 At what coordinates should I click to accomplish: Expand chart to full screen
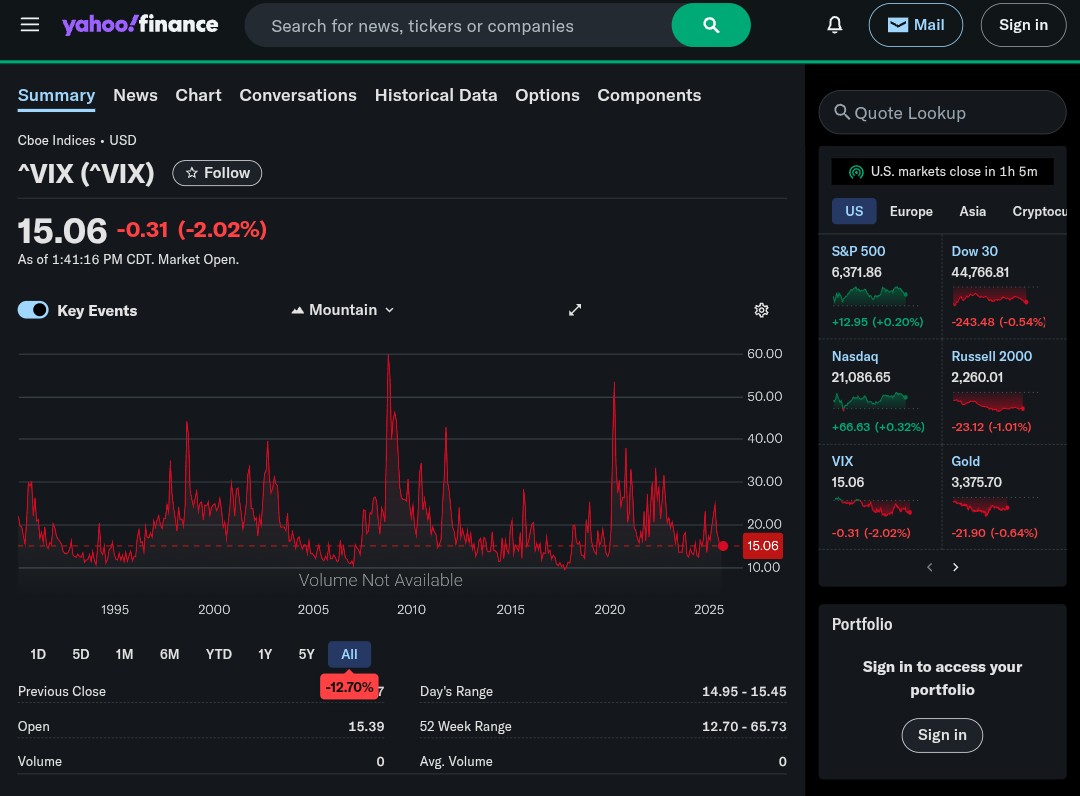[574, 310]
